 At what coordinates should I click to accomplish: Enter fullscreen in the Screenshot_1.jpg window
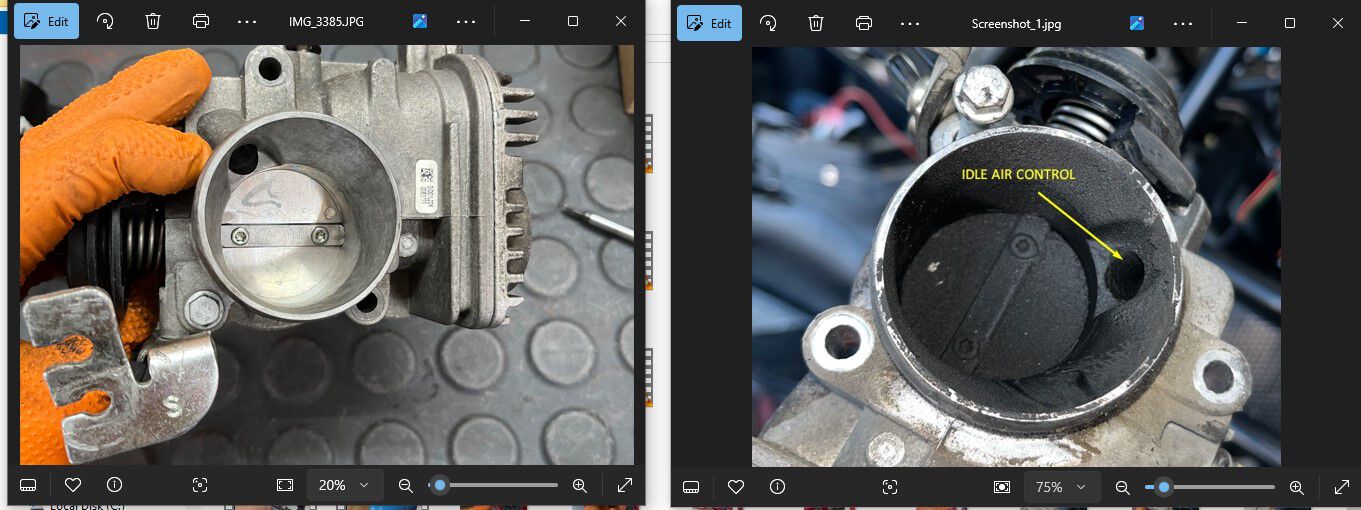click(1342, 487)
